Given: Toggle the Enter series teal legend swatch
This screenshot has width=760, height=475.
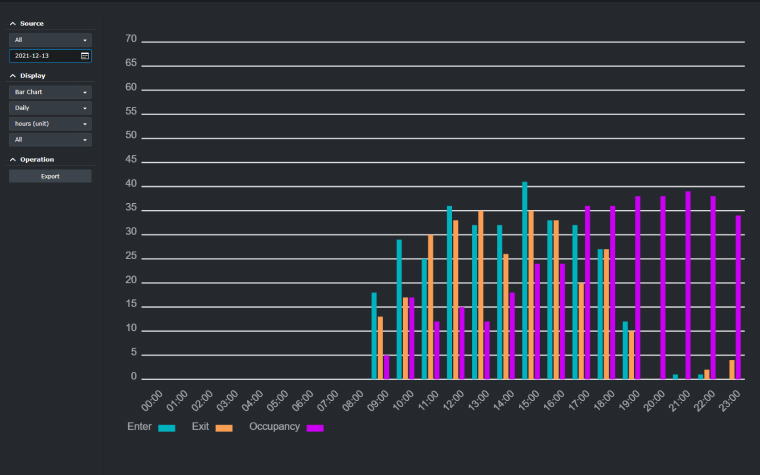Looking at the screenshot, I should (167, 428).
